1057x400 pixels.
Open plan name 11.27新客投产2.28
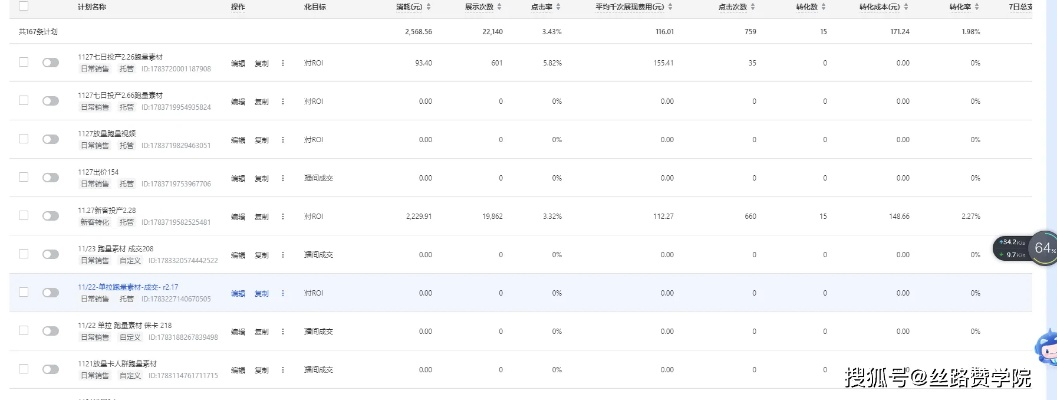tap(107, 210)
